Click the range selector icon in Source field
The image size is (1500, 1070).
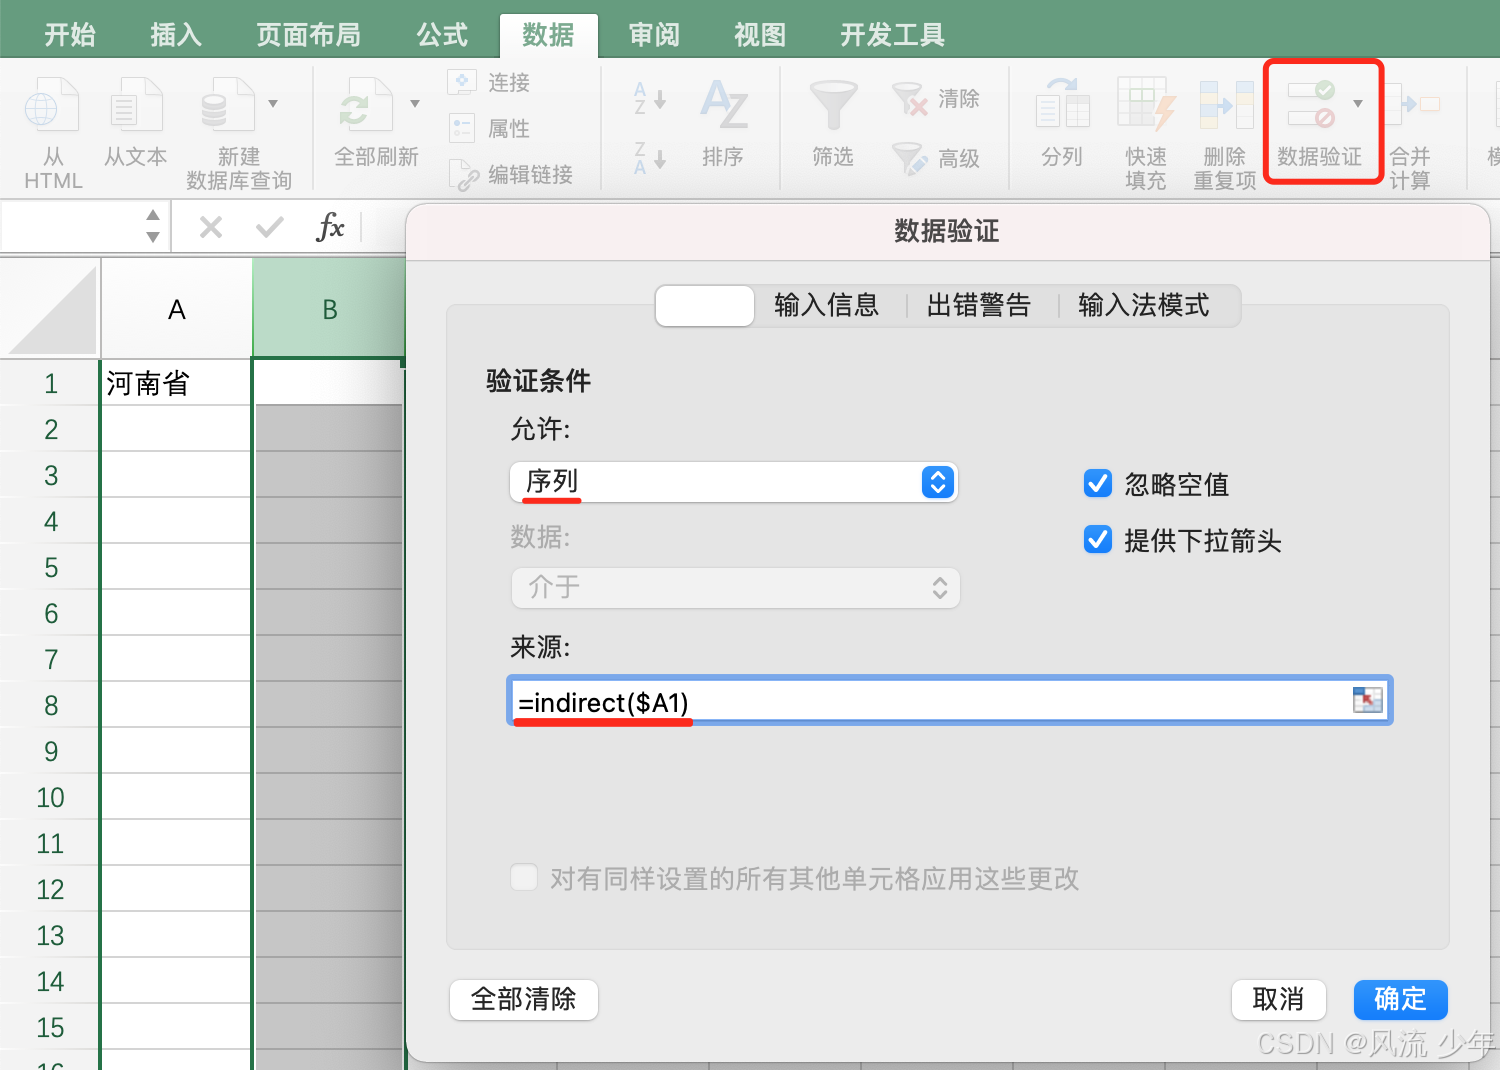(1367, 700)
